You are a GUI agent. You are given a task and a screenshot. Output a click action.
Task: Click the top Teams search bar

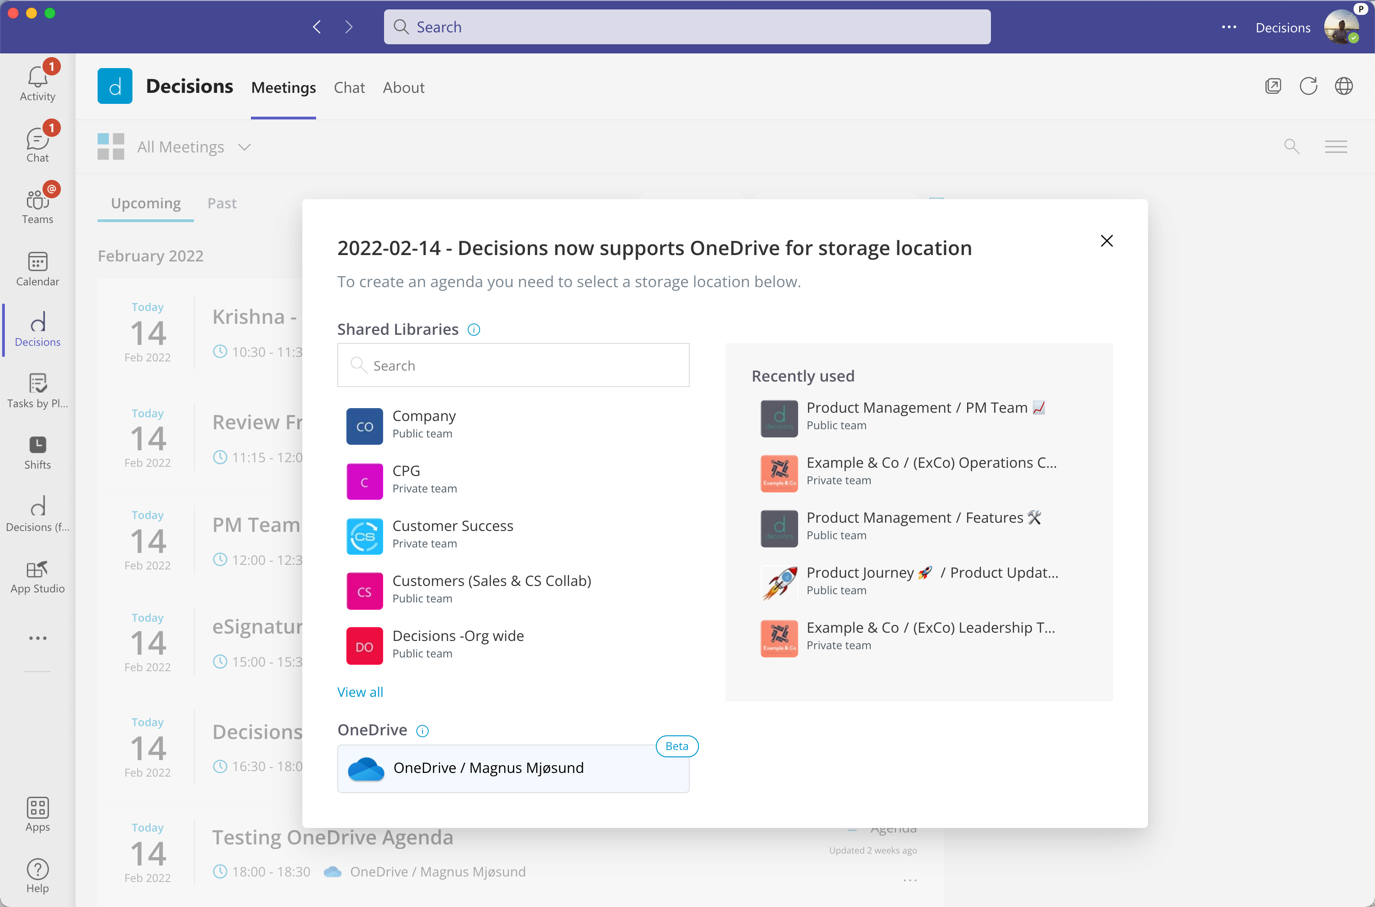click(x=687, y=27)
